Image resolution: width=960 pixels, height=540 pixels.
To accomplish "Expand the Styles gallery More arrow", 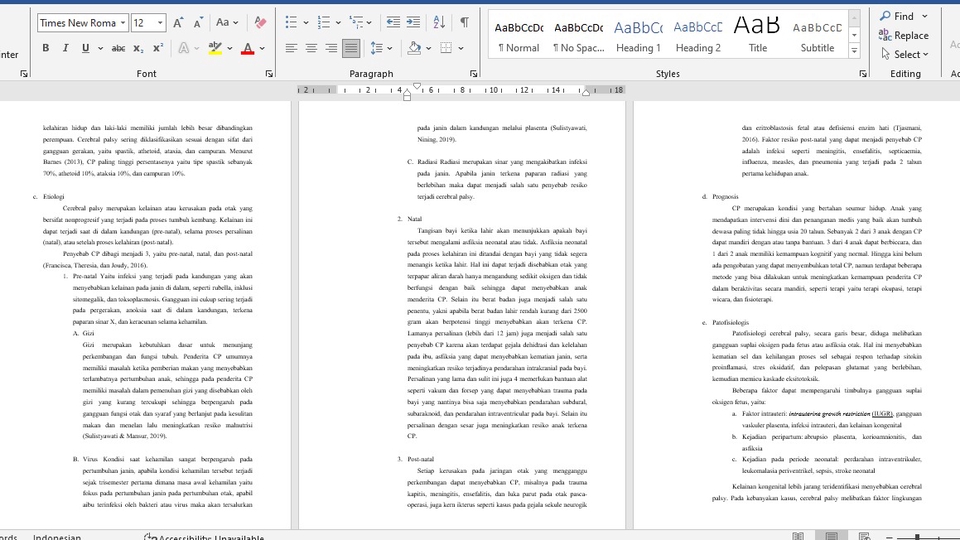I will click(854, 51).
